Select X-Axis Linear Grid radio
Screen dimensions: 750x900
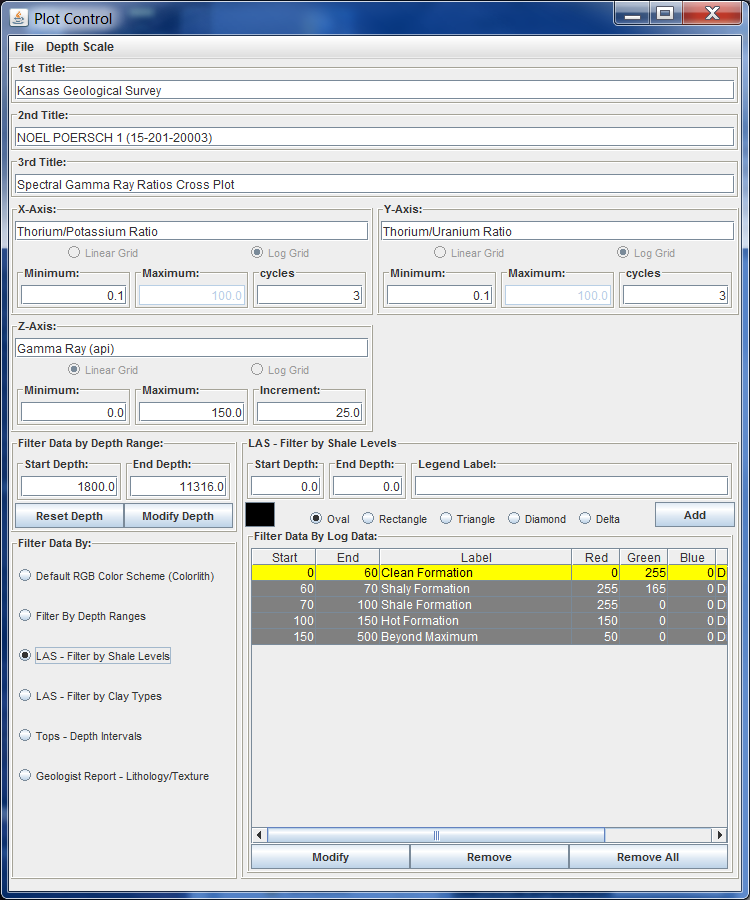(103, 253)
